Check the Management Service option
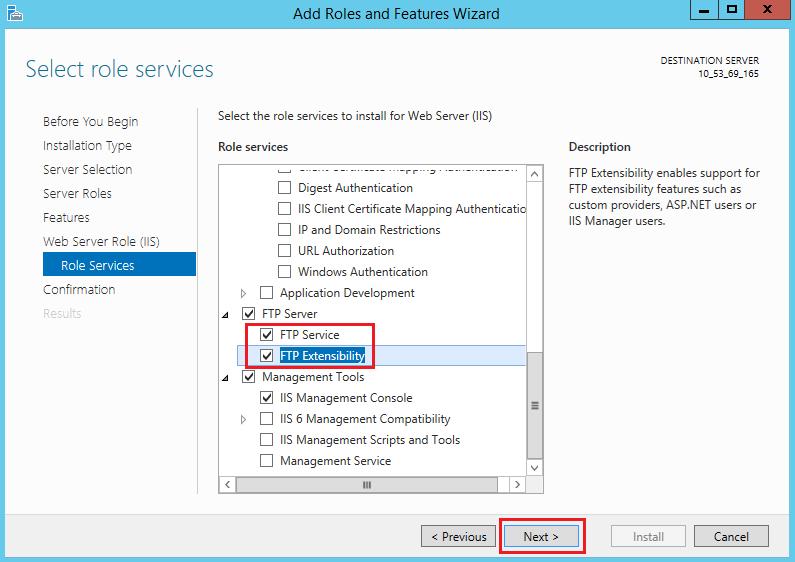The width and height of the screenshot is (795, 562). coord(267,461)
